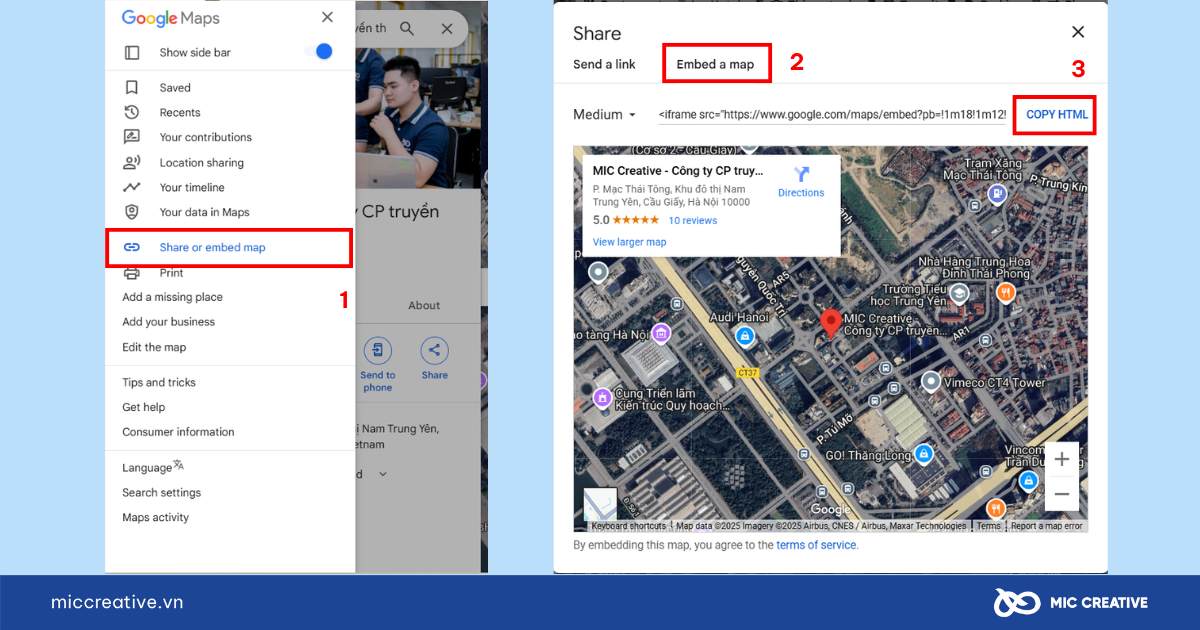Viewport: 1200px width, 630px height.
Task: Close the Google Maps menu panel
Action: tap(327, 17)
